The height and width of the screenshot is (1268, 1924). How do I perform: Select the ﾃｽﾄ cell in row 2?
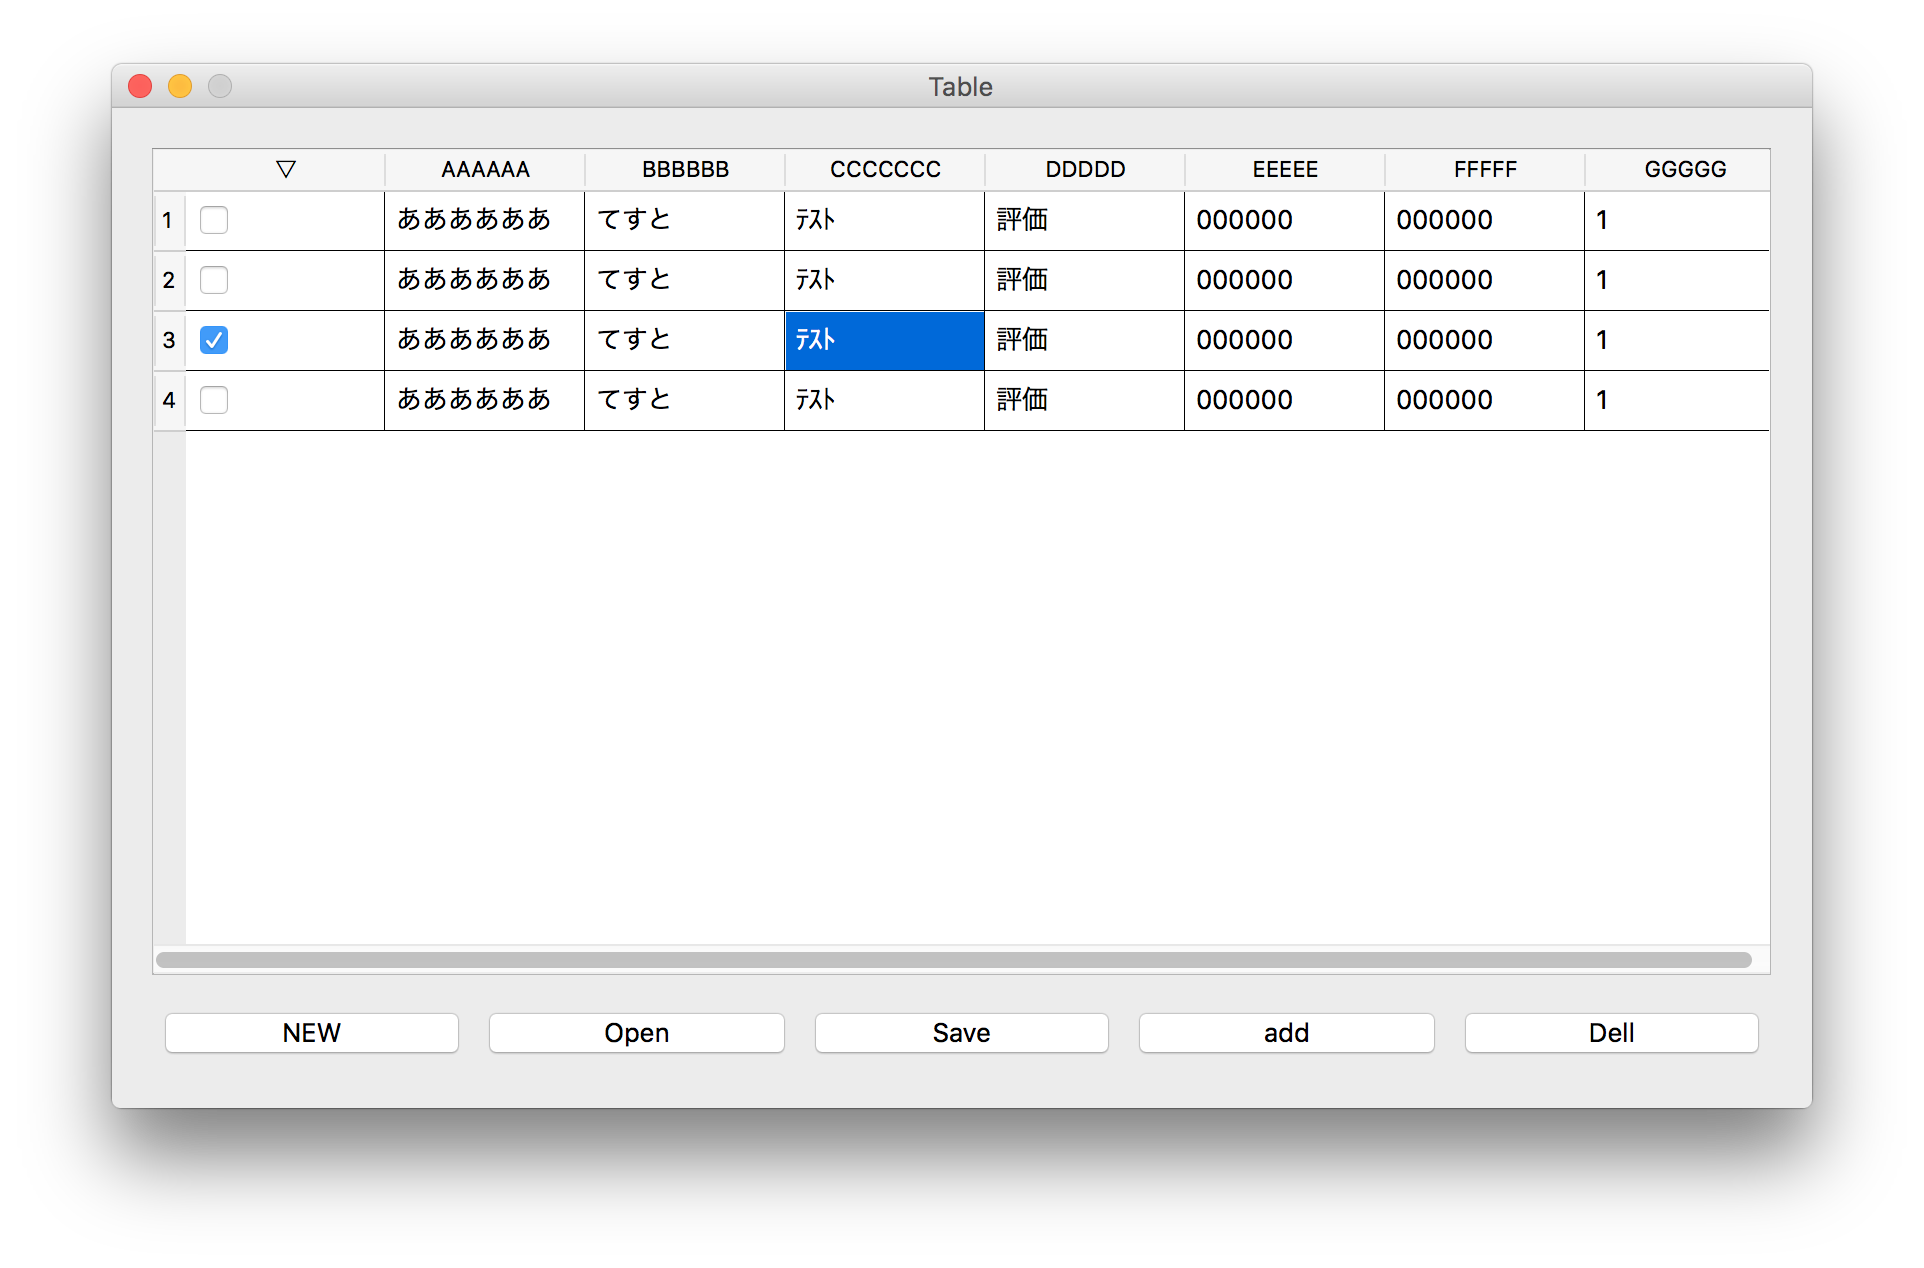click(885, 280)
